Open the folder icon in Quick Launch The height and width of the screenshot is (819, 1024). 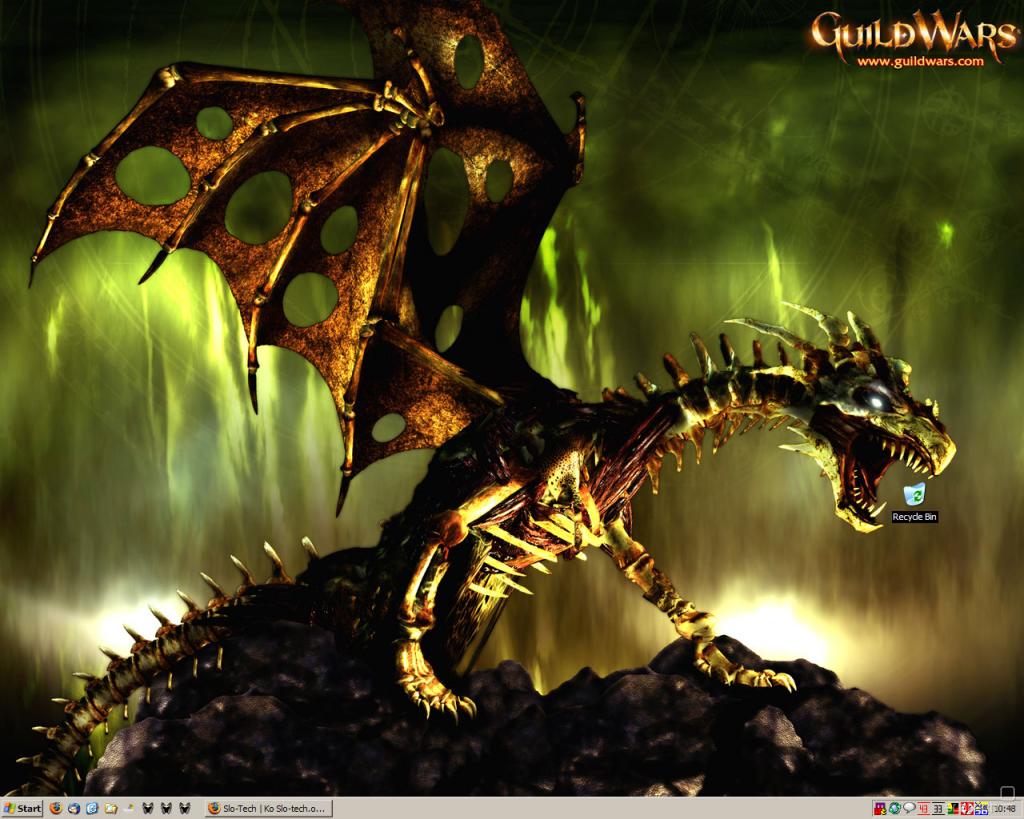tap(111, 808)
